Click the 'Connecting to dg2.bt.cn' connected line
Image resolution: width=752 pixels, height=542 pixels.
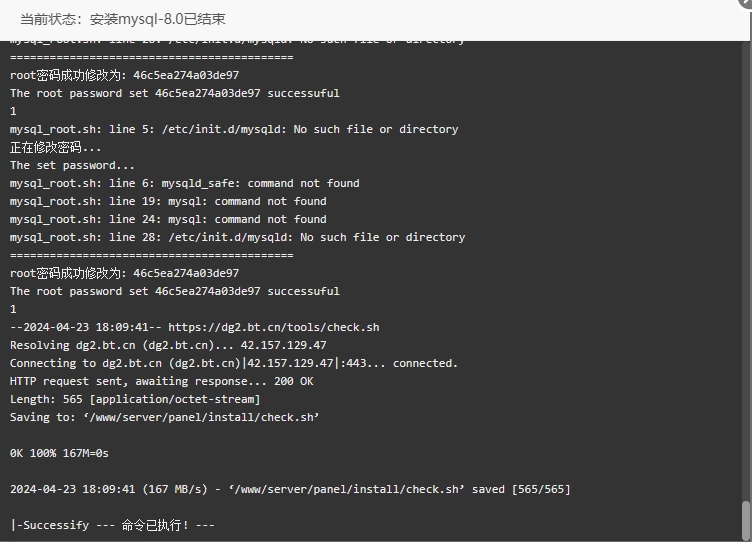click(234, 363)
